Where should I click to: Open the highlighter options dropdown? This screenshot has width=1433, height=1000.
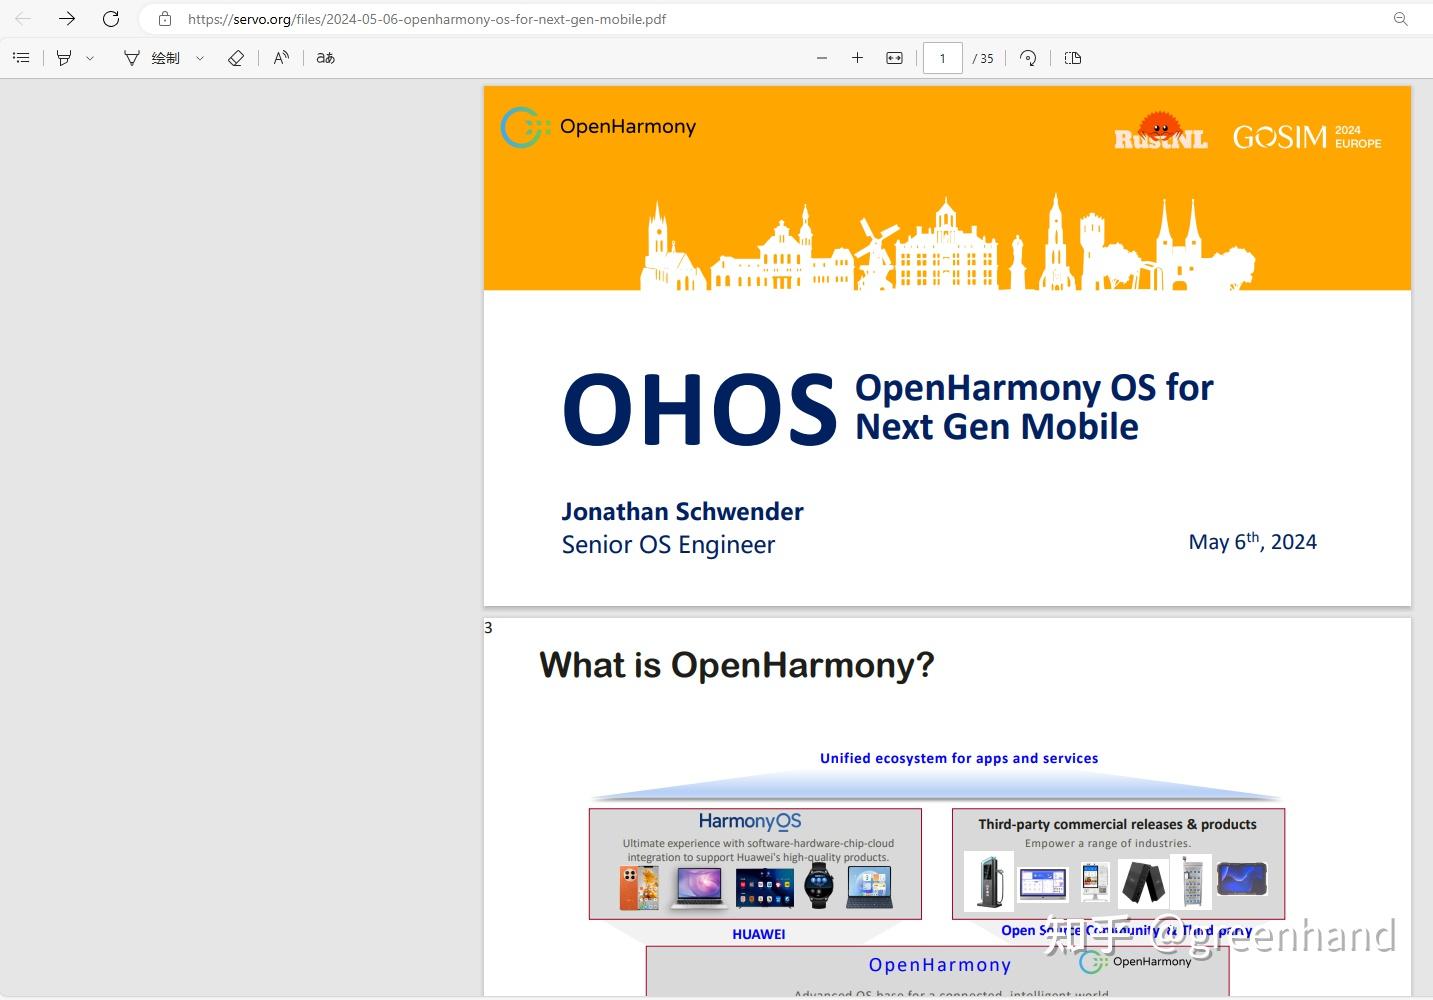click(89, 57)
